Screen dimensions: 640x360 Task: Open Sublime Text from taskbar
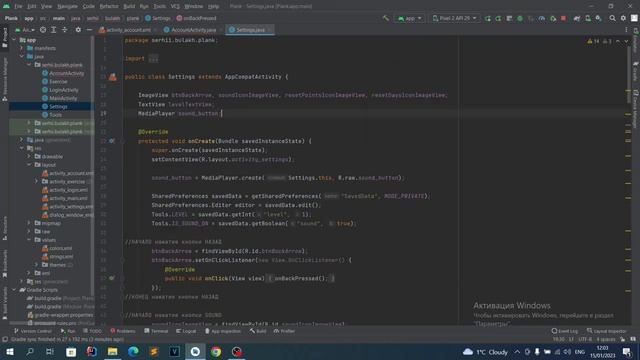[x=154, y=351]
